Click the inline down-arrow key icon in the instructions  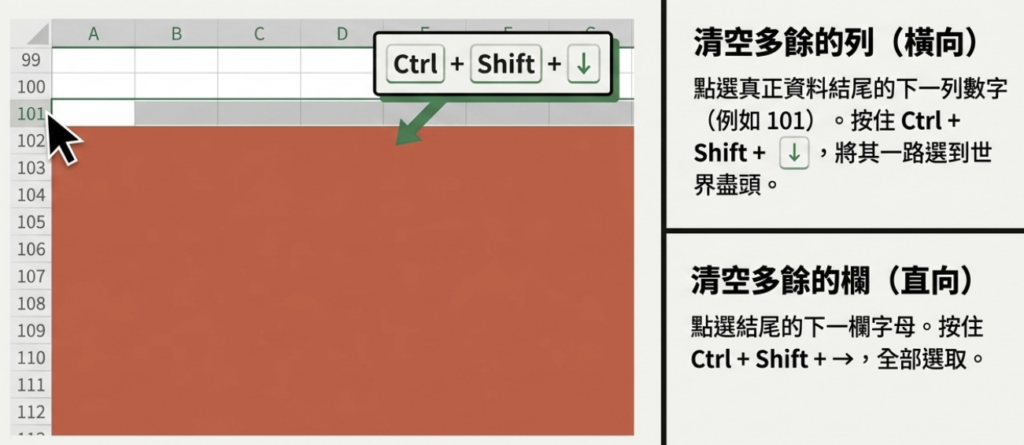[793, 153]
